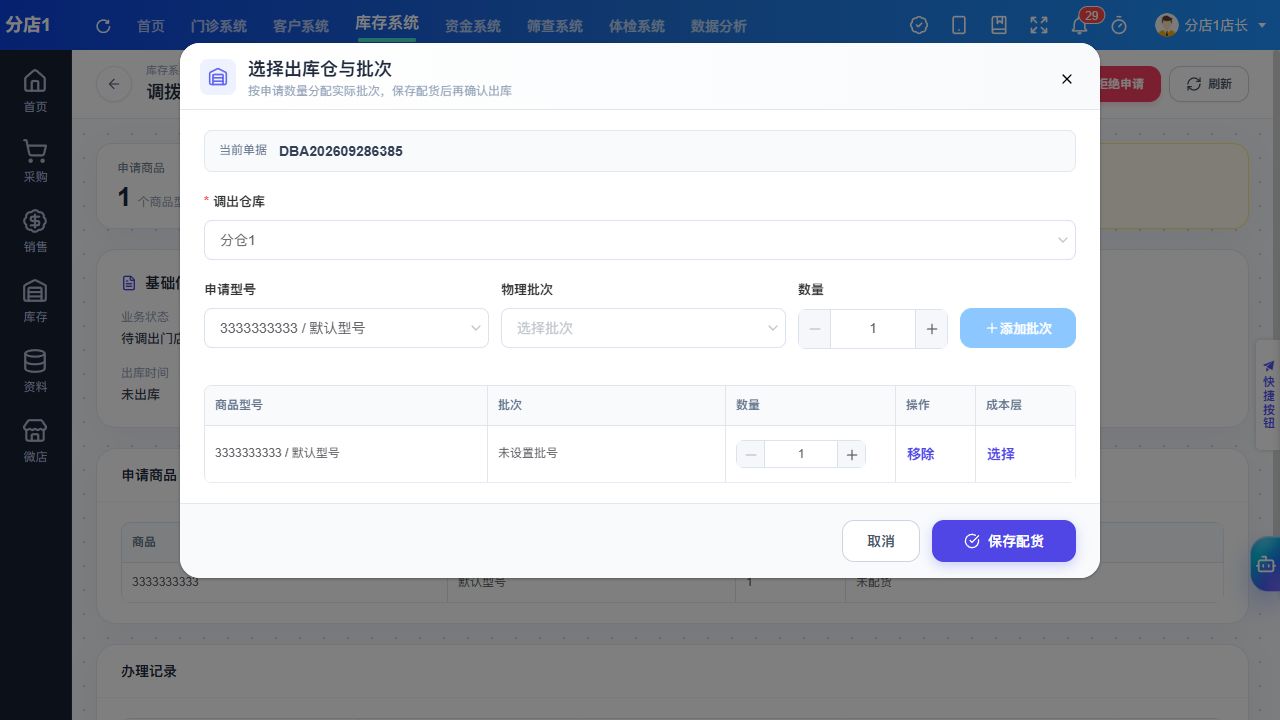The width and height of the screenshot is (1280, 720).
Task: Close the 选择出库仓与批次 dialog
Action: (x=1067, y=79)
